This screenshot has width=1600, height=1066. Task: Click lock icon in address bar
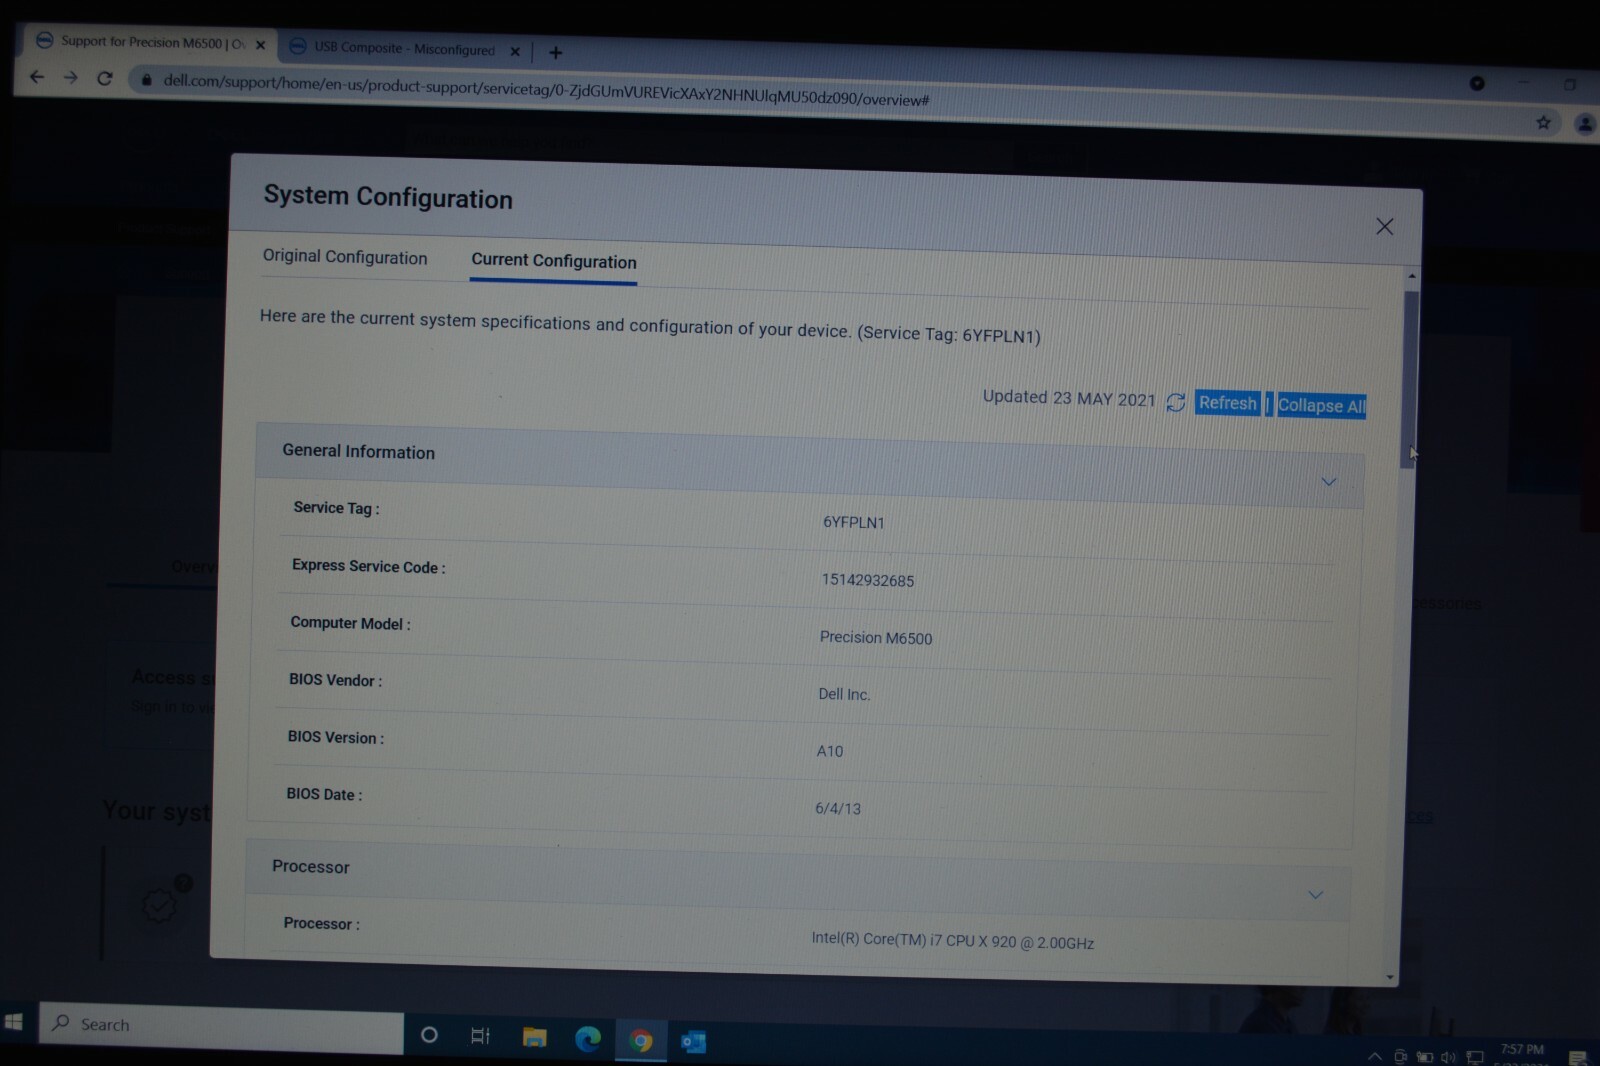(147, 80)
